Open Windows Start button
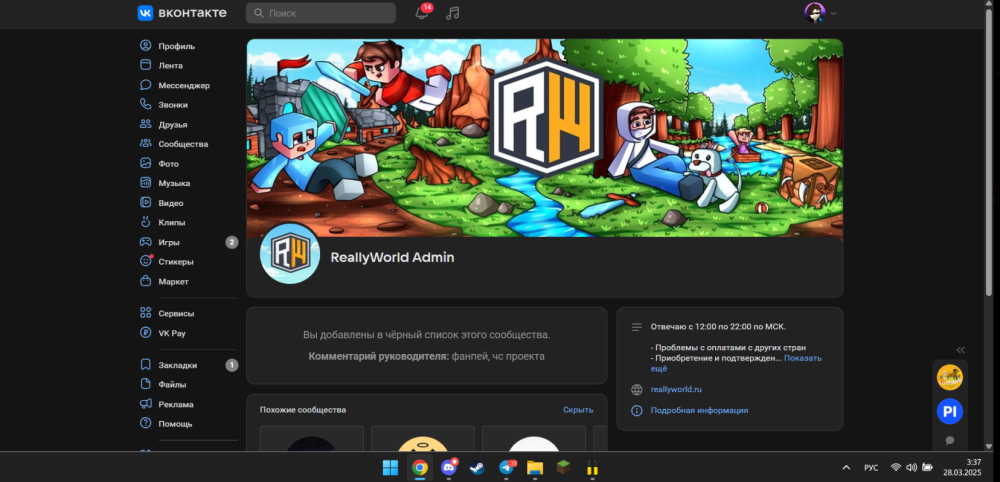This screenshot has width=1000, height=482. pos(390,467)
